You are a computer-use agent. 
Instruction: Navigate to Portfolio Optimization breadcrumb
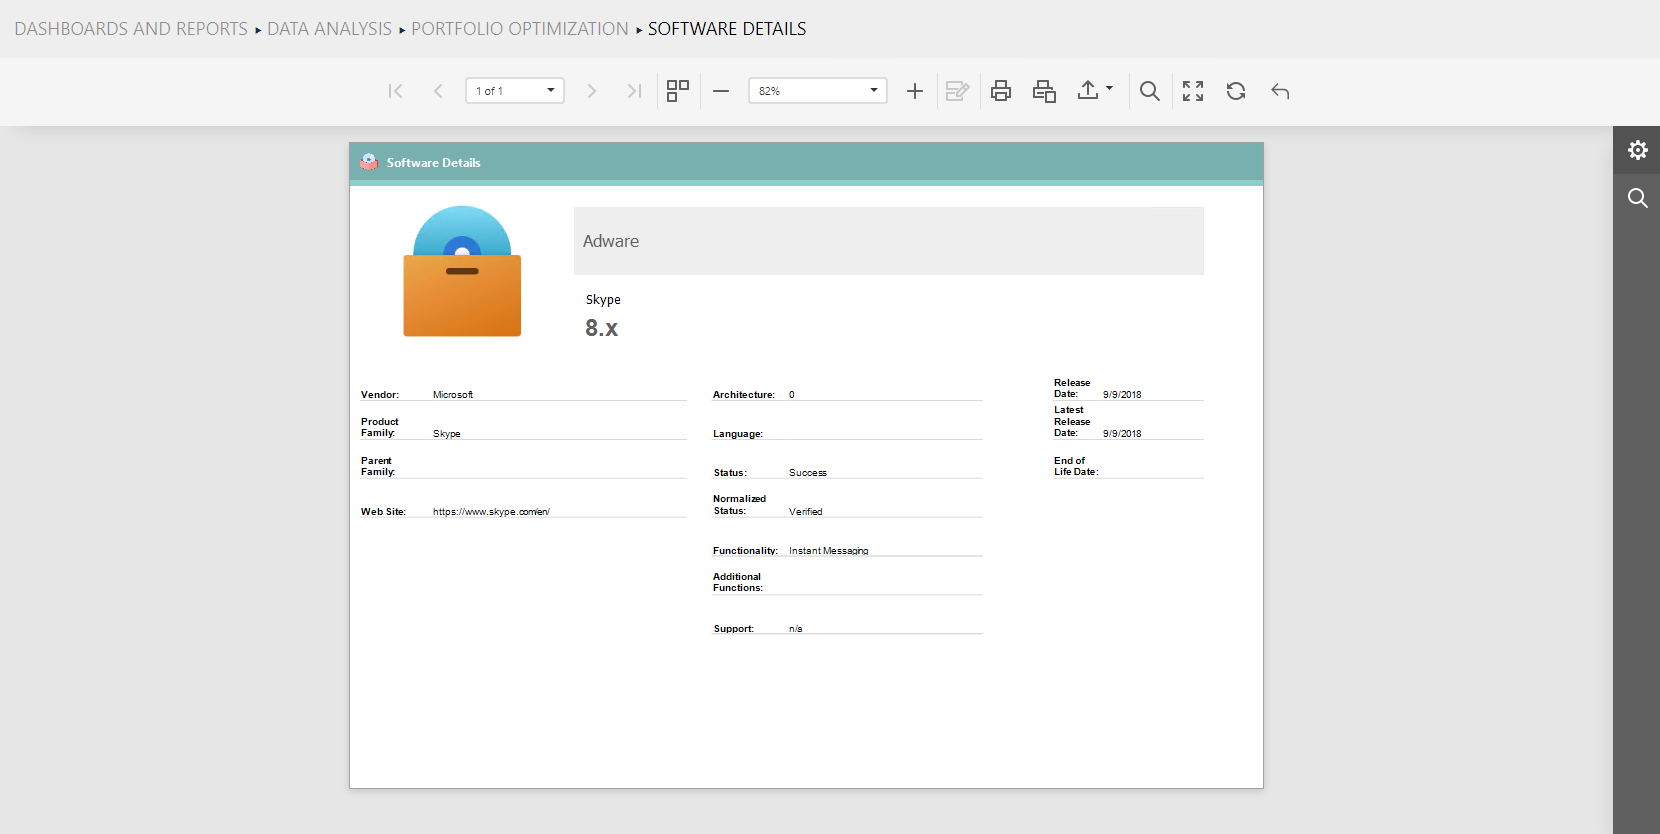click(x=519, y=29)
